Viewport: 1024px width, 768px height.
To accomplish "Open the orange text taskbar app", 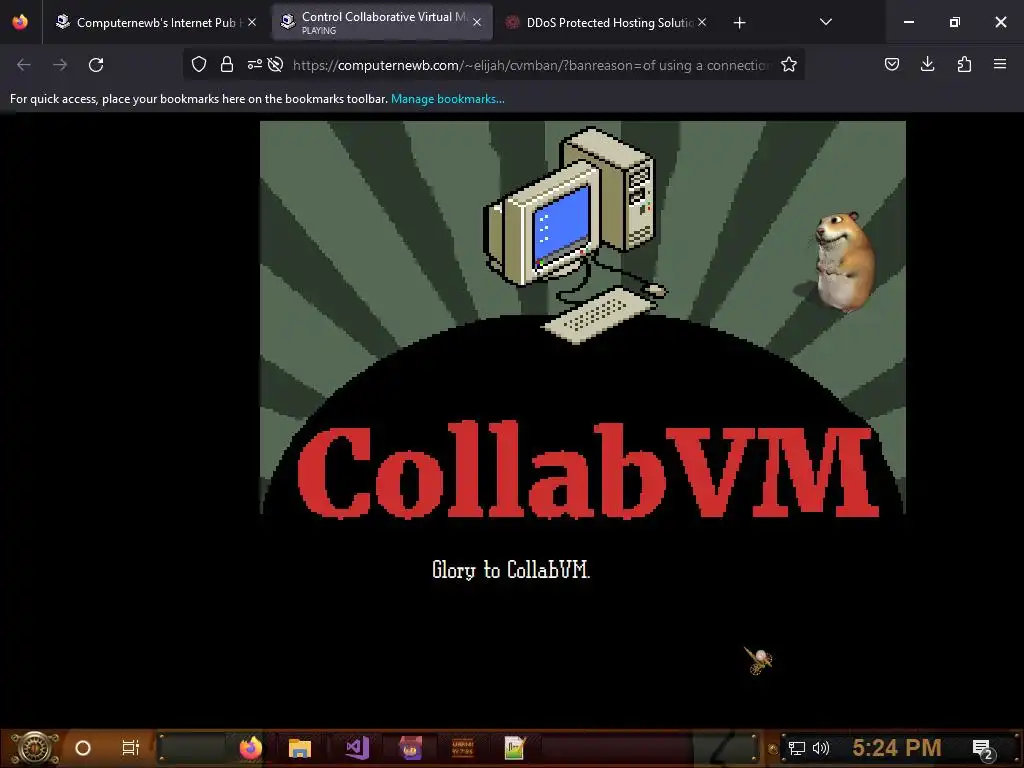I will (462, 748).
